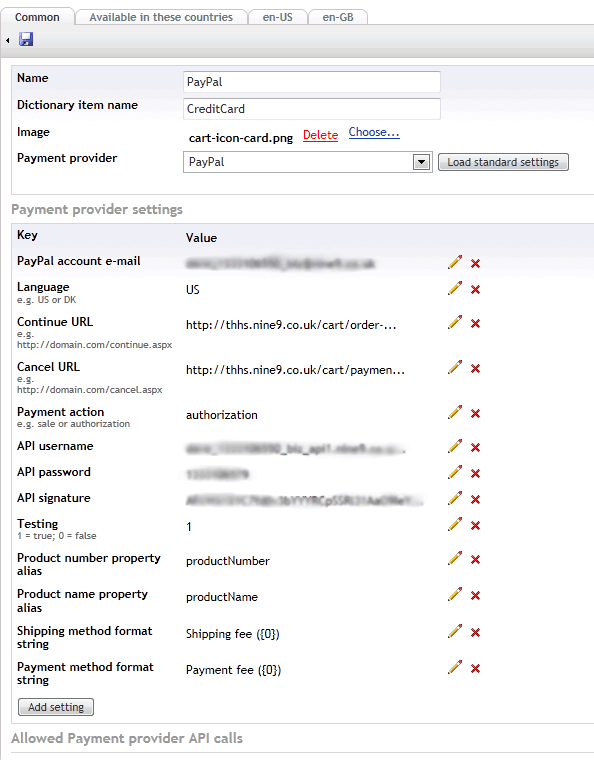The image size is (594, 760).
Task: Click the Choose... image link
Action: coord(374,132)
